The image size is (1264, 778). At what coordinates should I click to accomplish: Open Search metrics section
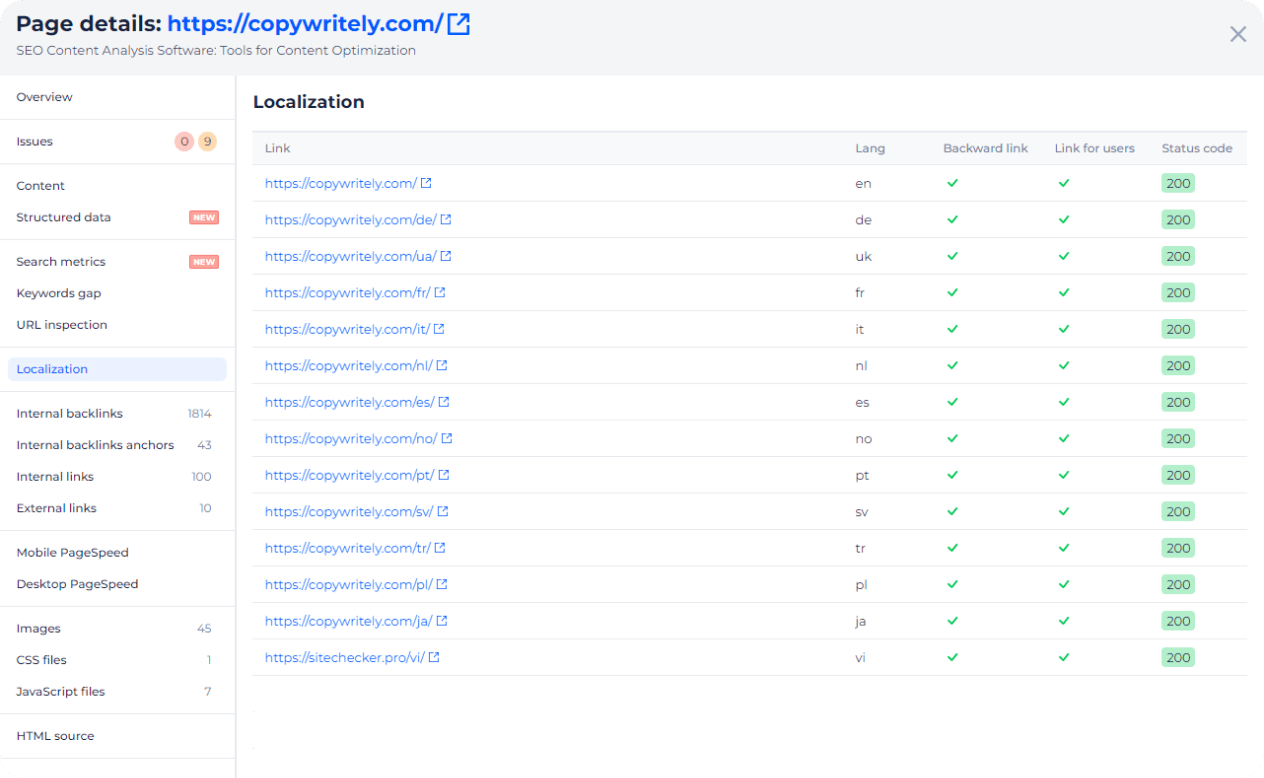point(61,262)
